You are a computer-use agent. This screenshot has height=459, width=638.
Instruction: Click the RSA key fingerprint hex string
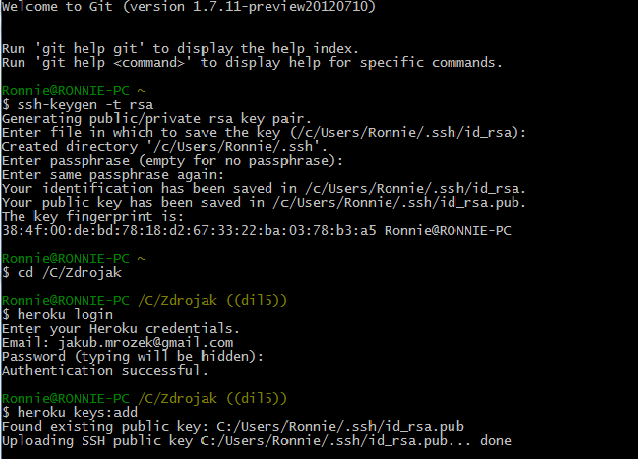click(x=188, y=231)
